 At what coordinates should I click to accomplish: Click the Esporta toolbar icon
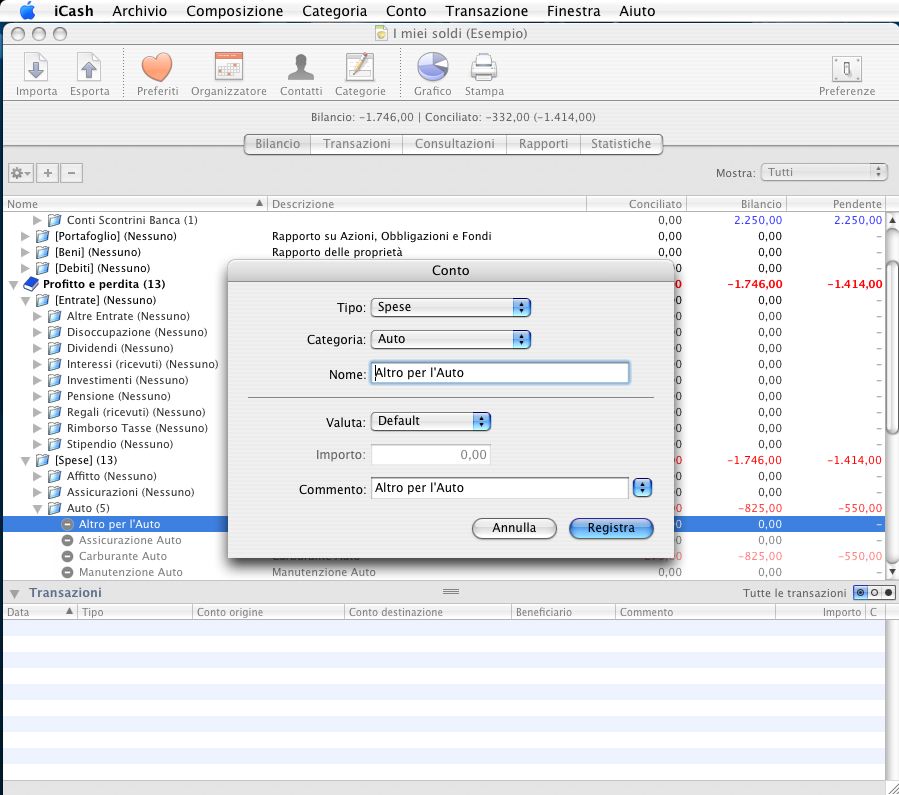click(89, 69)
